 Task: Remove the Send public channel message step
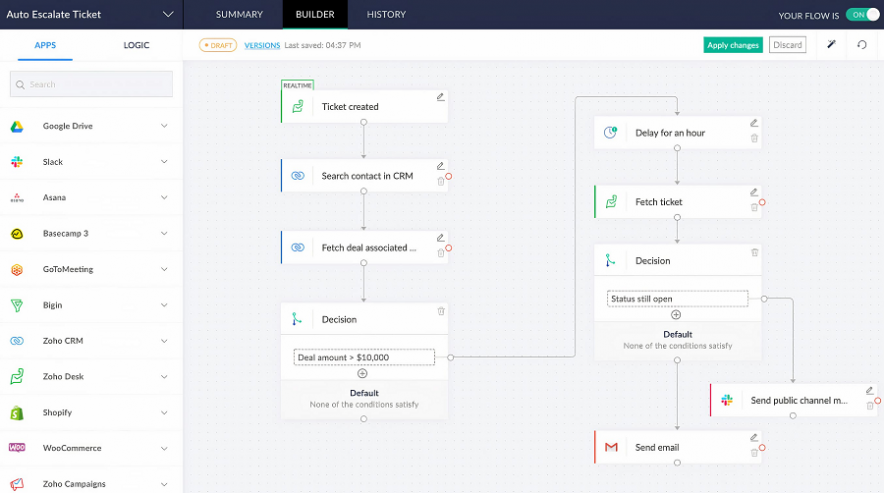[869, 405]
